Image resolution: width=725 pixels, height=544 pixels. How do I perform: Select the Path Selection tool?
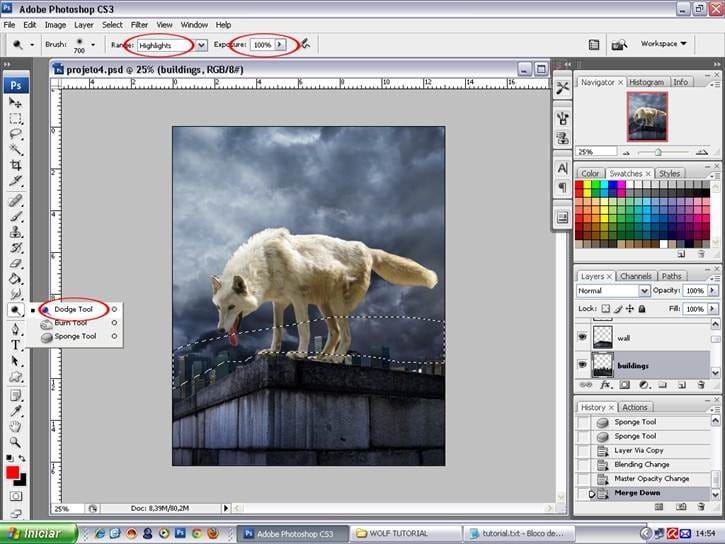(15, 361)
